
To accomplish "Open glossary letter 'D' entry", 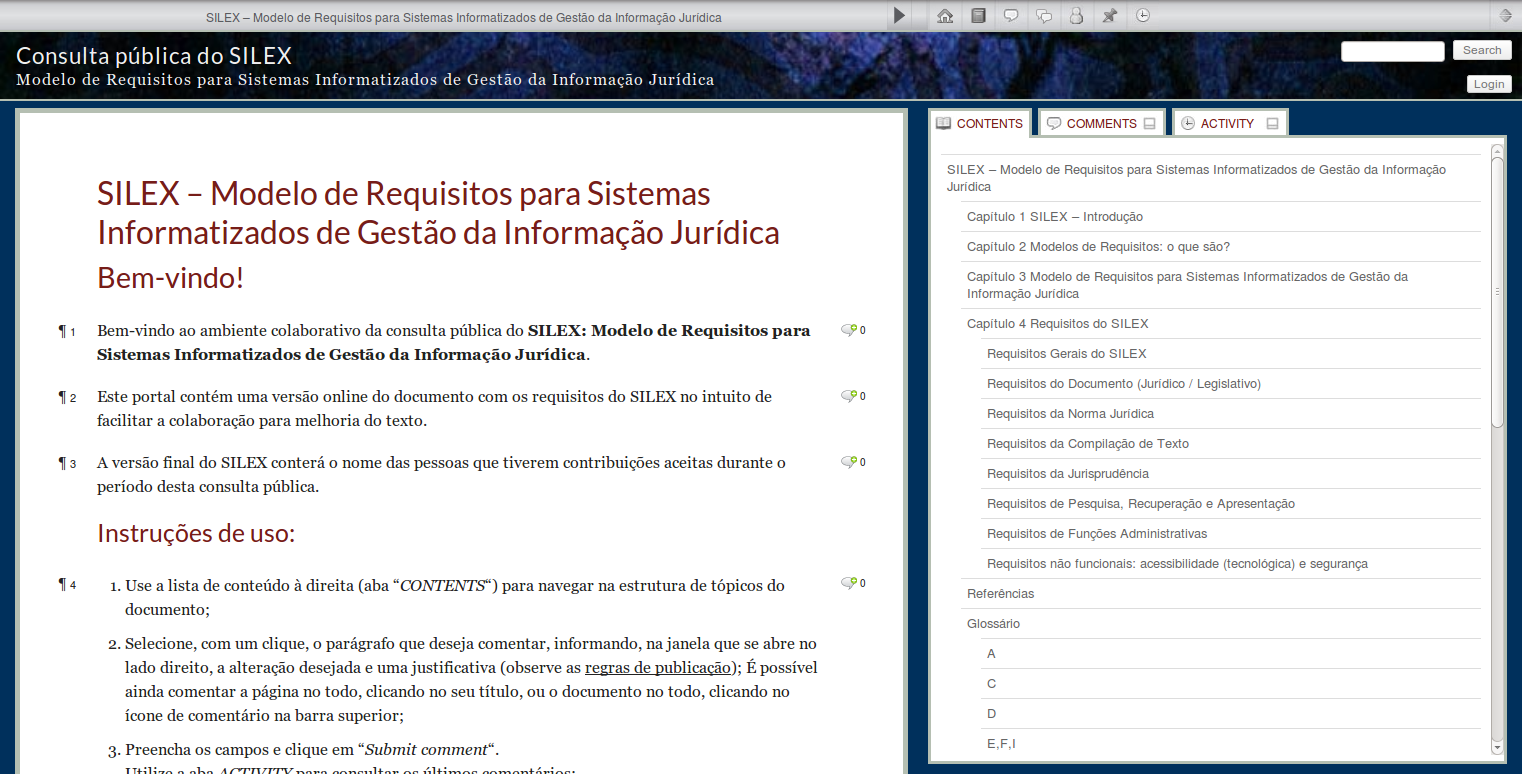I will pos(1231,714).
